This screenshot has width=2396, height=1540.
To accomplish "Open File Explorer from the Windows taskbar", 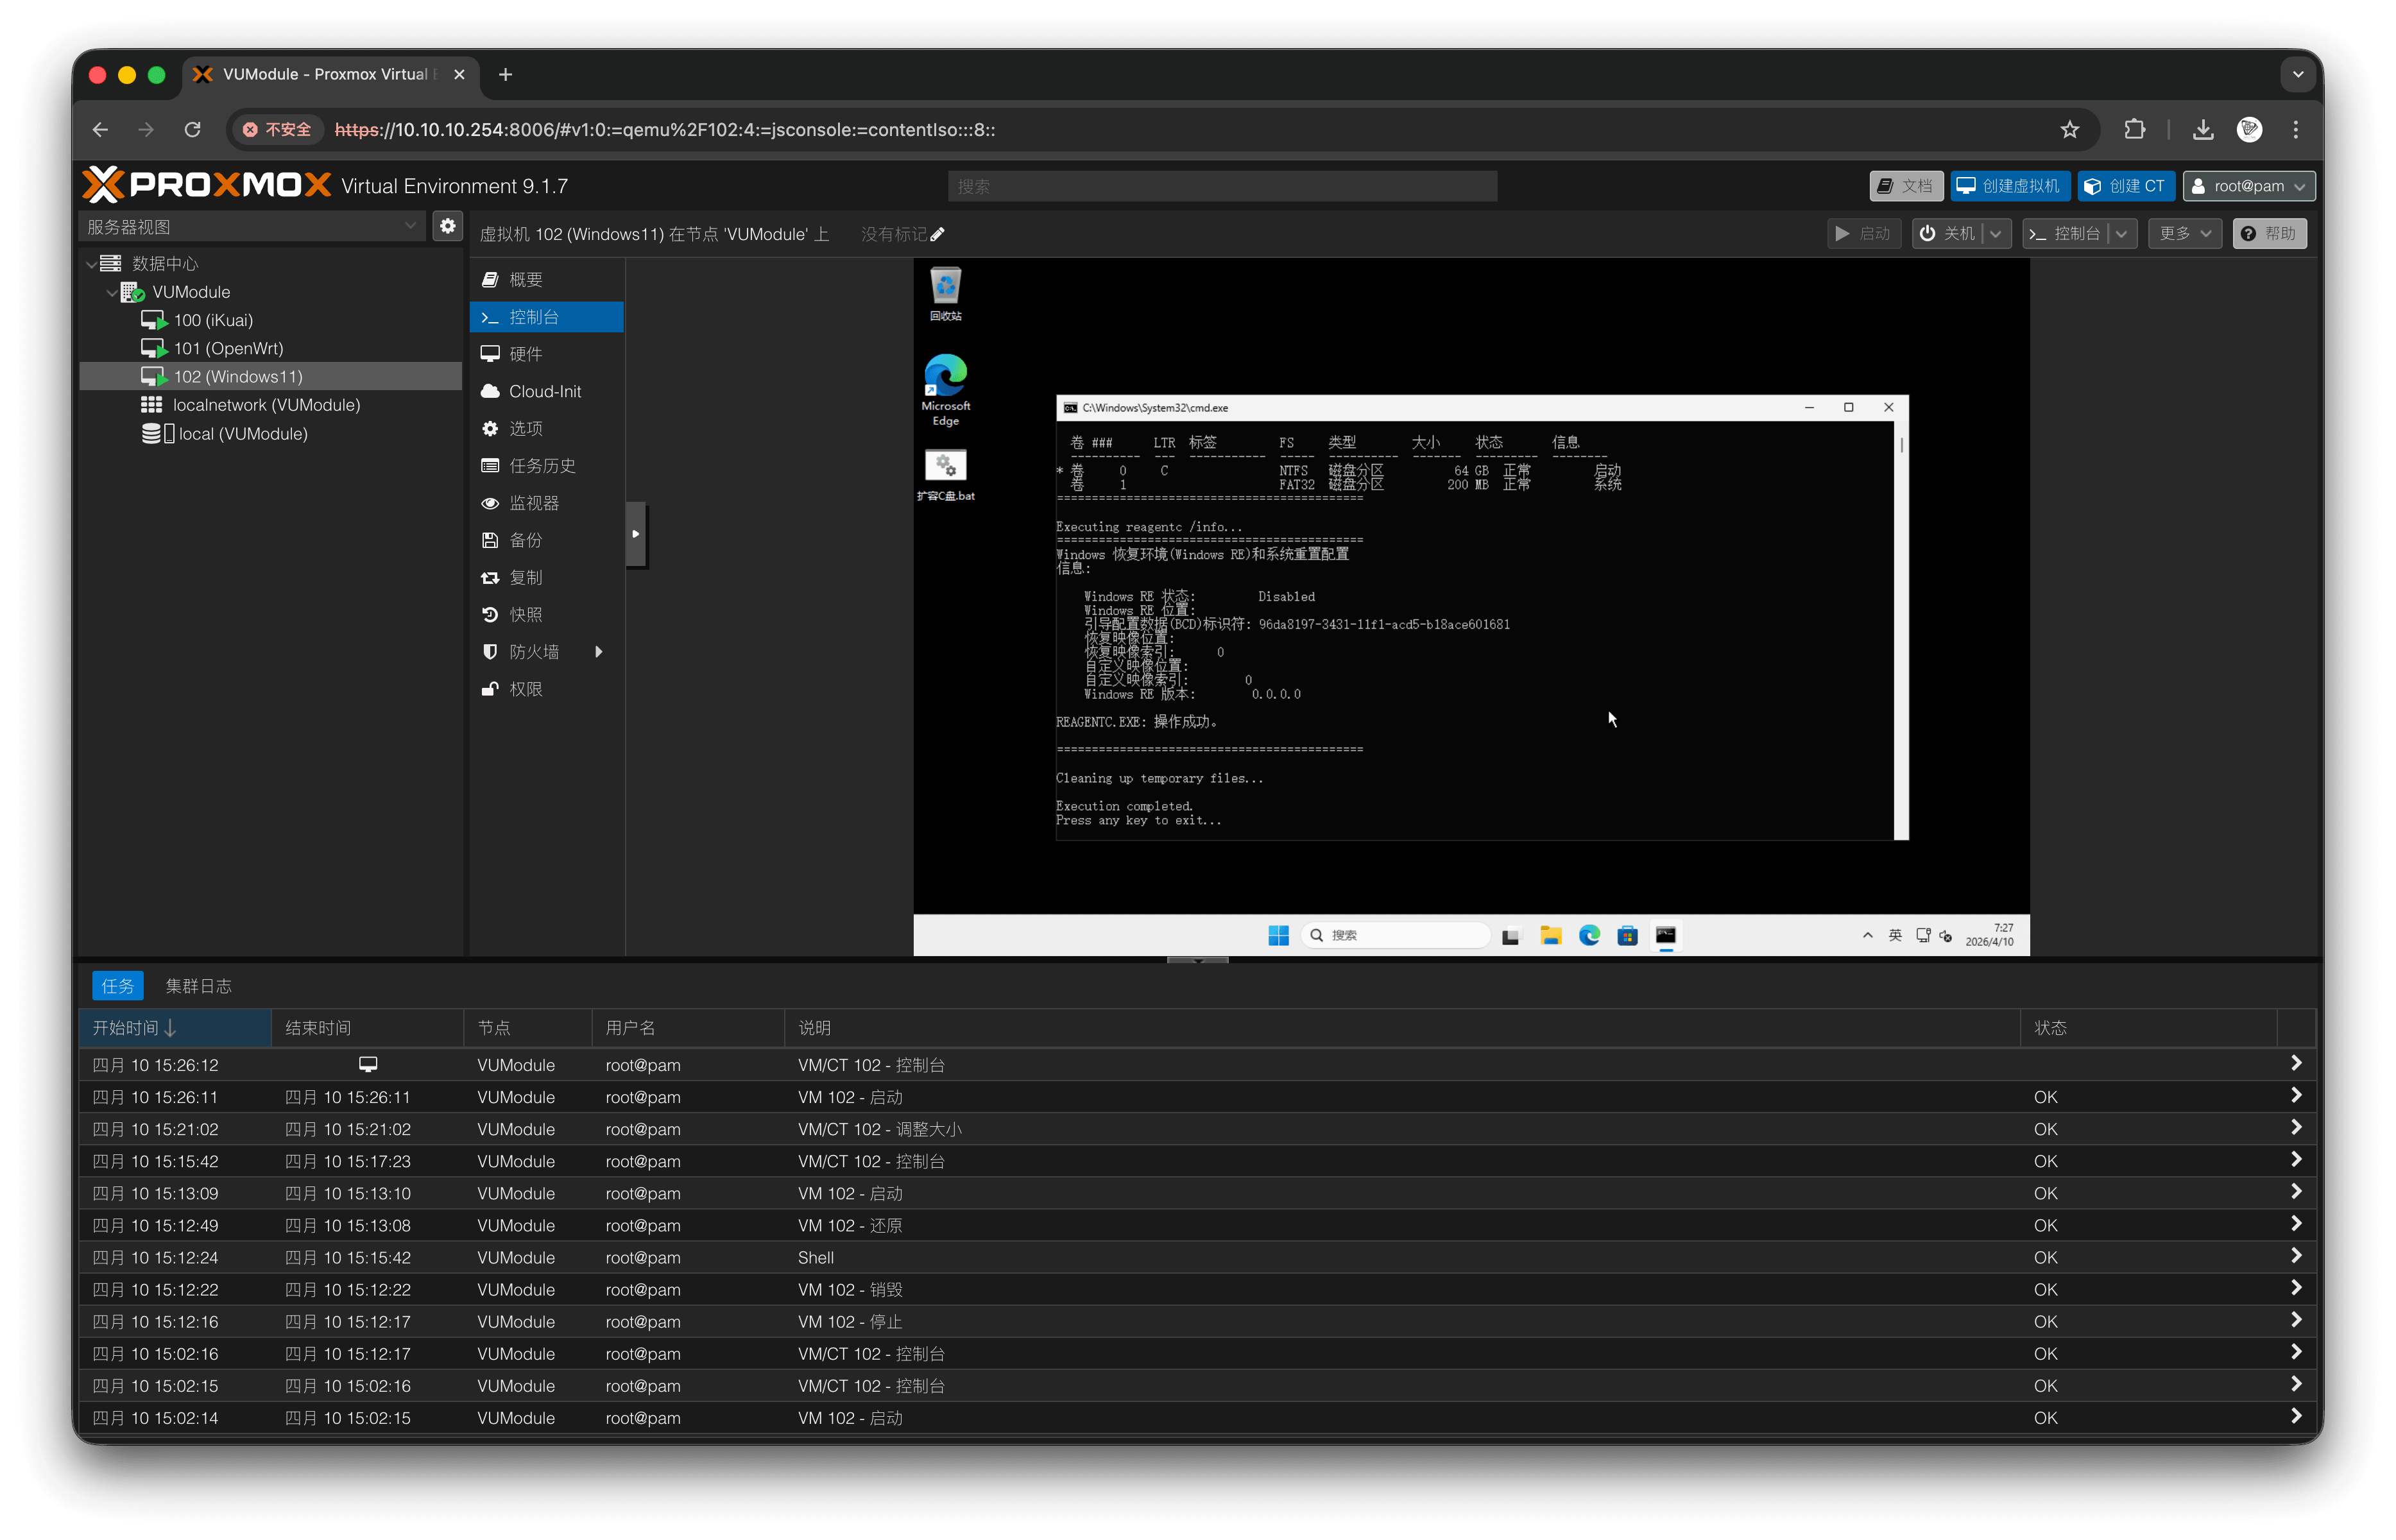I will pyautogui.click(x=1550, y=935).
